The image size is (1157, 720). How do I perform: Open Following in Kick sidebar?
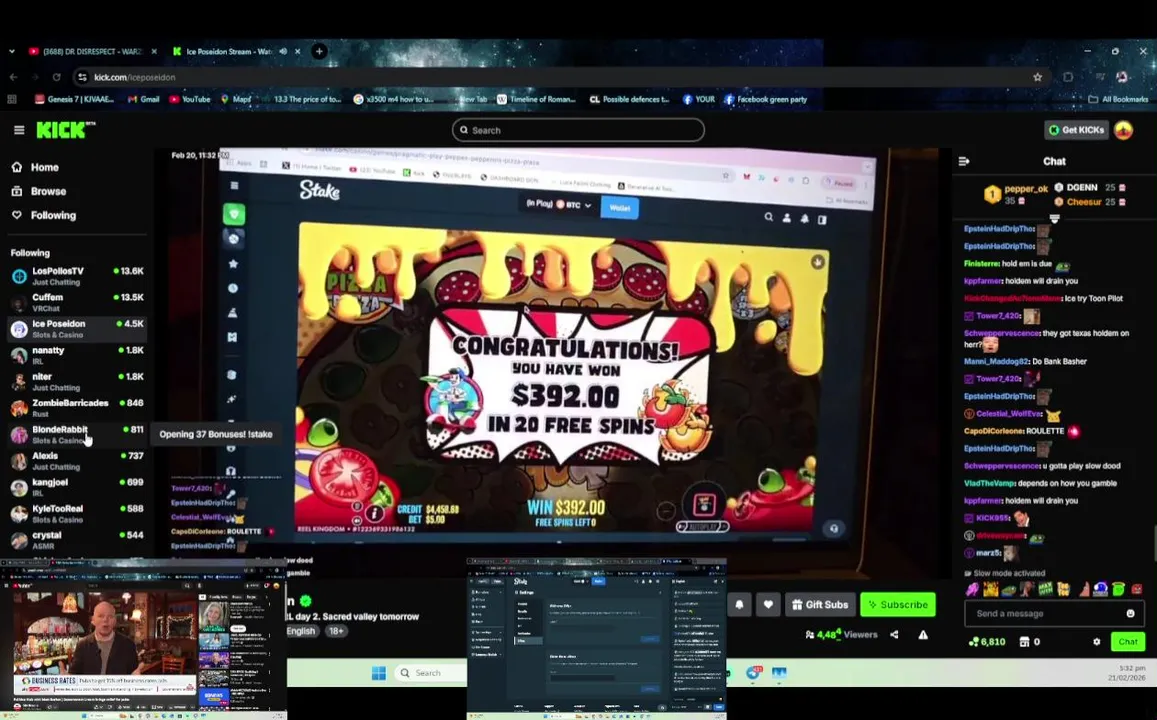pyautogui.click(x=44, y=215)
